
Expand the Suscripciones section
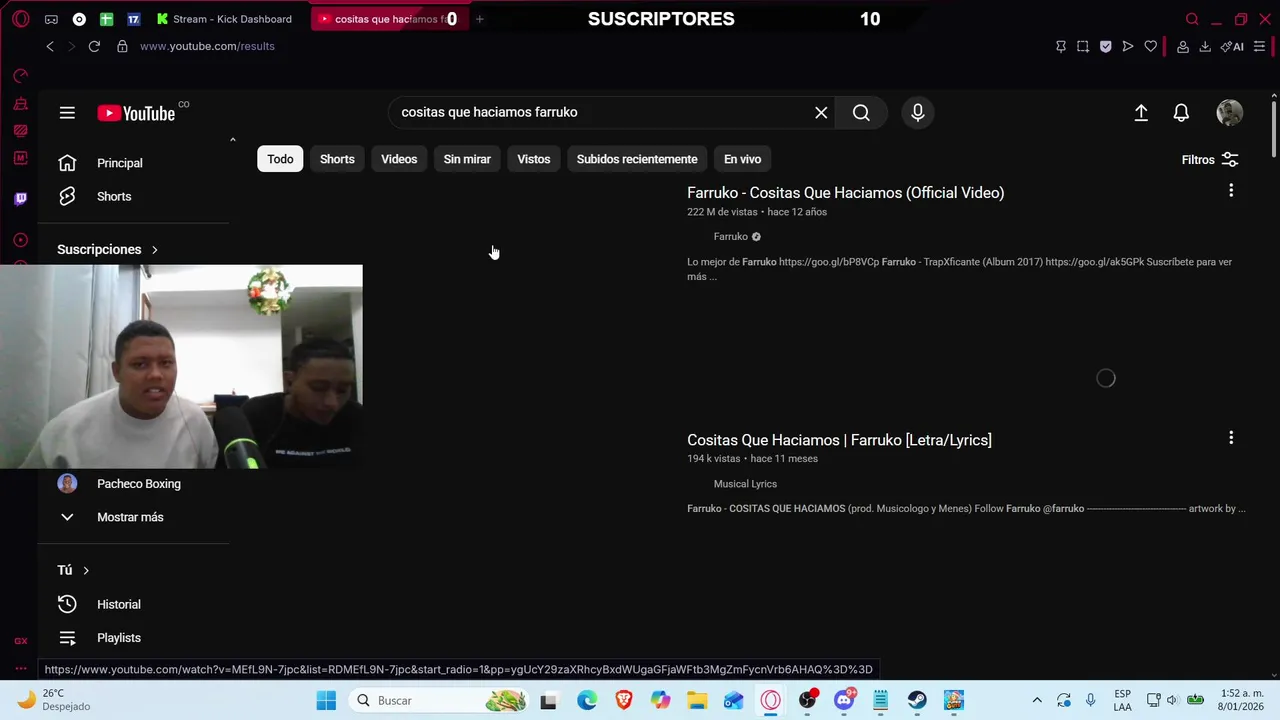tap(108, 249)
